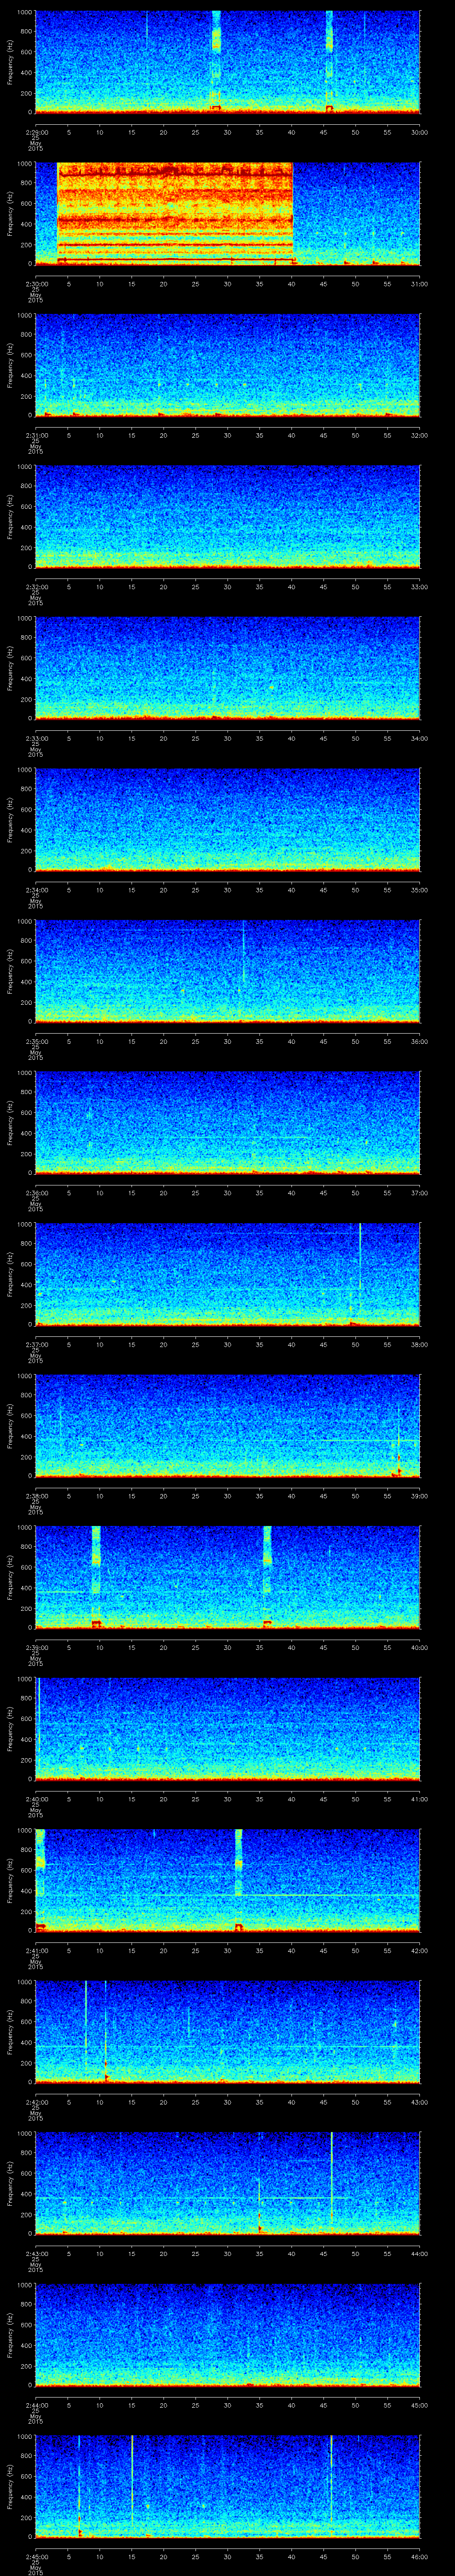Image resolution: width=455 pixels, height=2576 pixels.
Task: Click the 2:30:00 start time label
Action: pos(36,284)
